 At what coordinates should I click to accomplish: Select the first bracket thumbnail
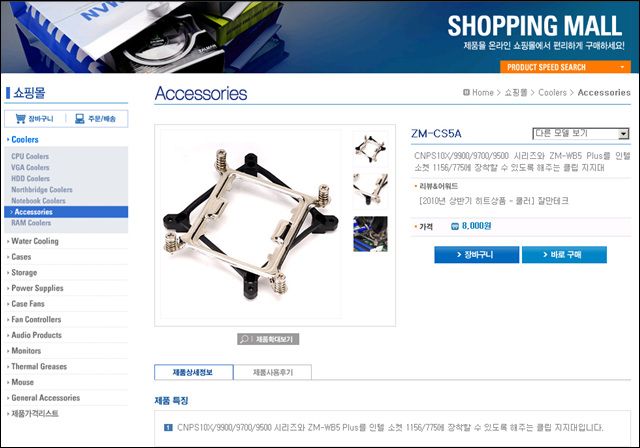[370, 147]
